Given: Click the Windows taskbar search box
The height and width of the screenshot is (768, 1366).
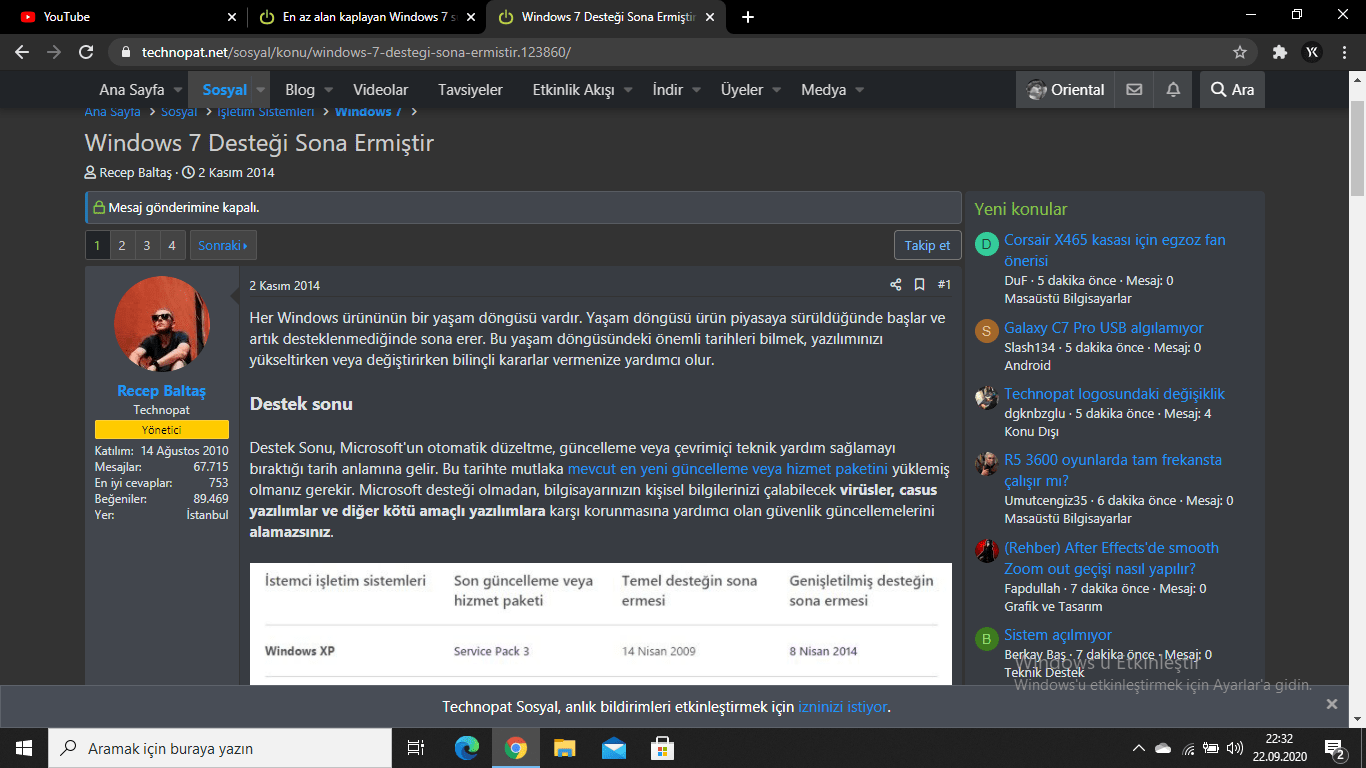Looking at the screenshot, I should [220, 748].
